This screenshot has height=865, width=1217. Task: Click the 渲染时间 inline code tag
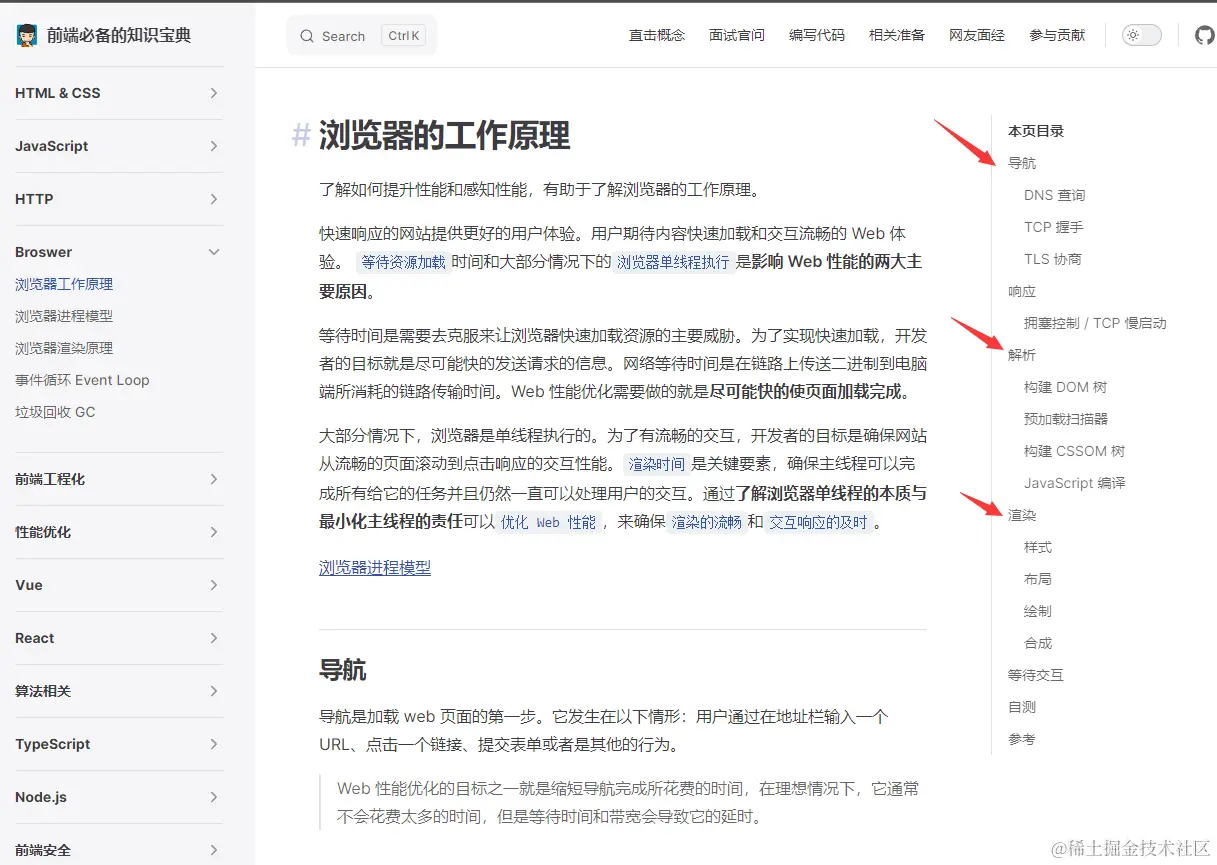656,464
